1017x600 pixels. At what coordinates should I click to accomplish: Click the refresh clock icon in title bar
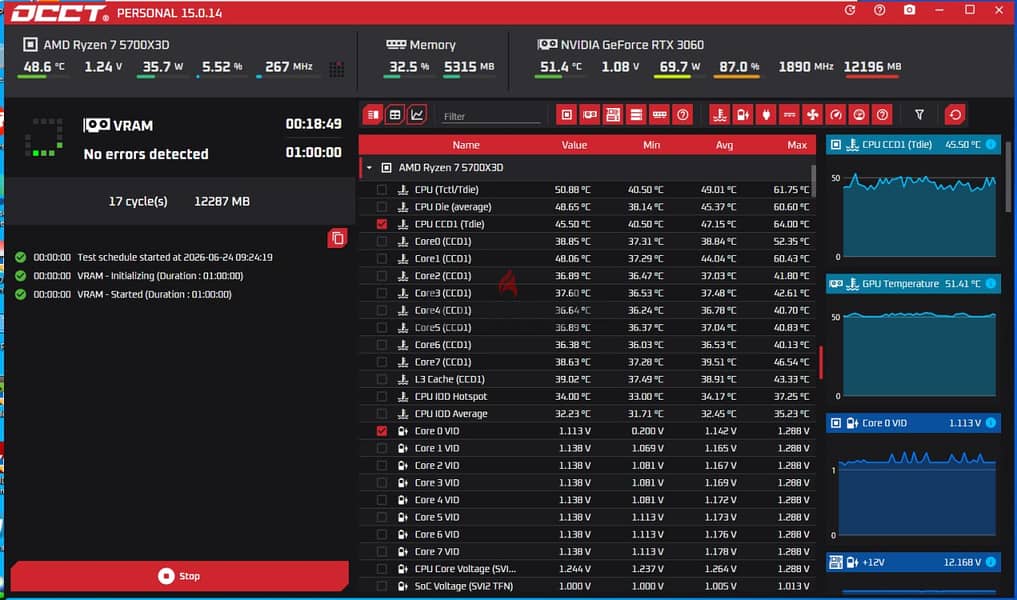(850, 10)
